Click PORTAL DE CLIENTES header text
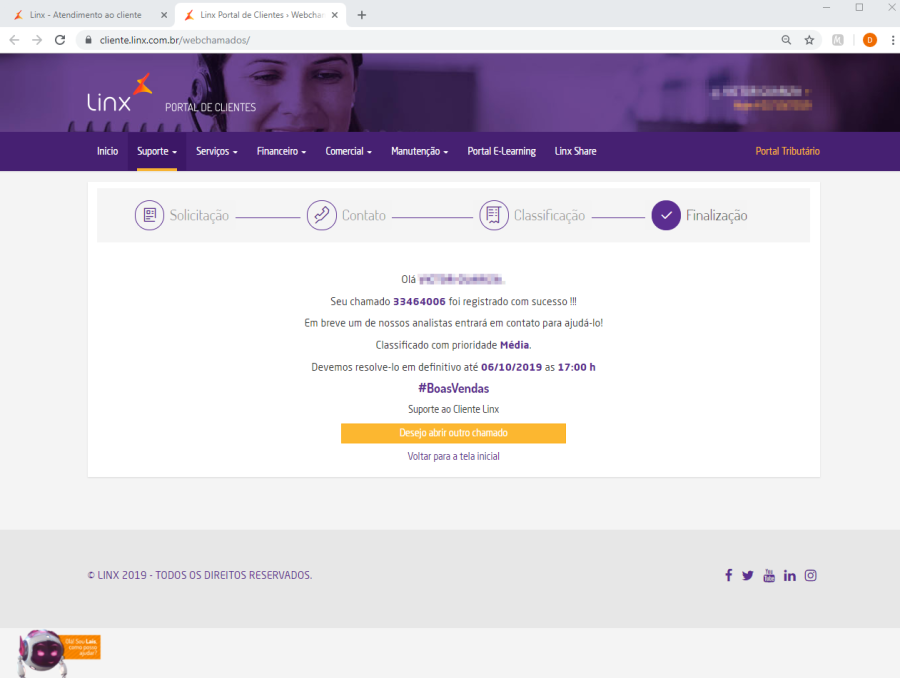Viewport: 900px width, 678px height. pyautogui.click(x=211, y=107)
